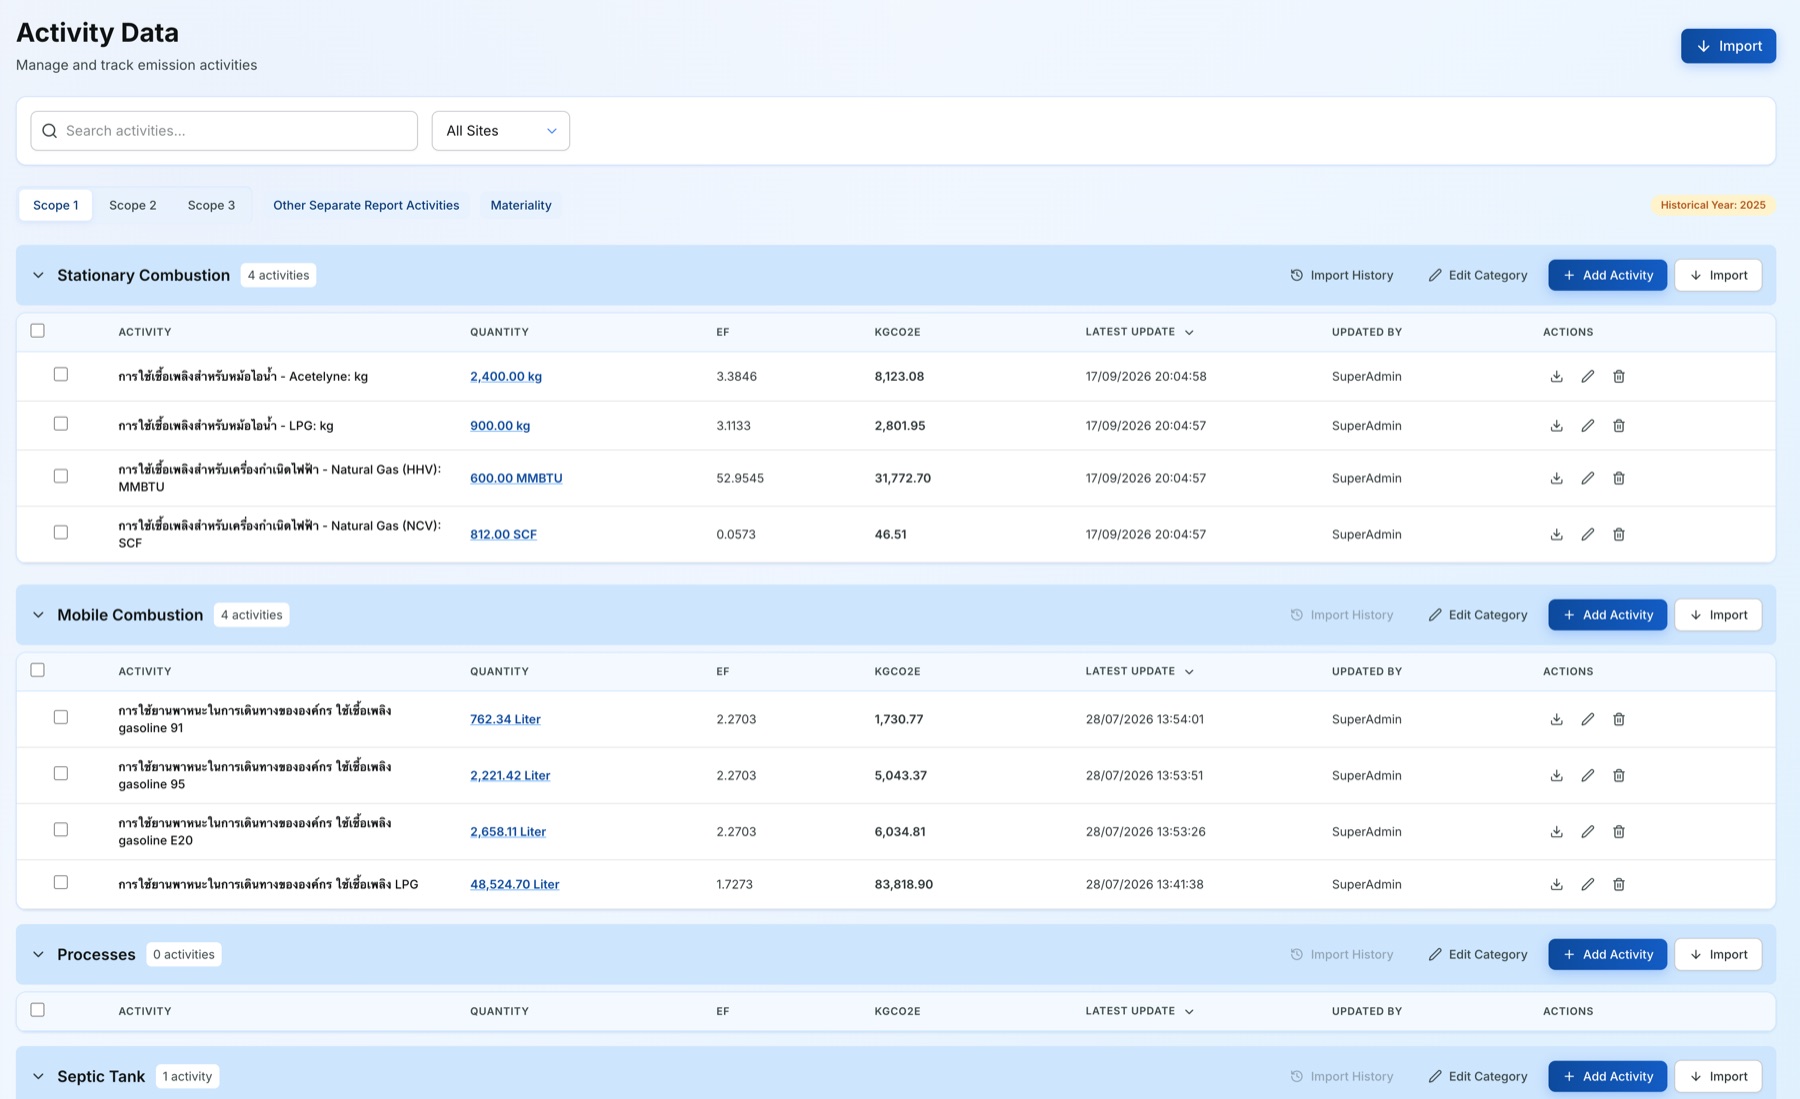
Task: Tick the Acetelyne: kg row checkbox
Action: (61, 374)
